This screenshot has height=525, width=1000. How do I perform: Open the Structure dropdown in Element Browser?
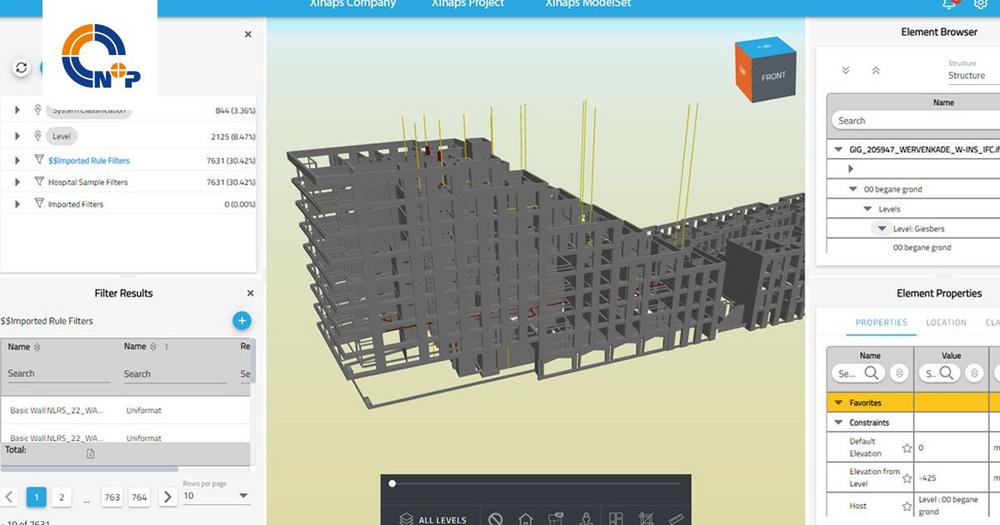pos(973,75)
